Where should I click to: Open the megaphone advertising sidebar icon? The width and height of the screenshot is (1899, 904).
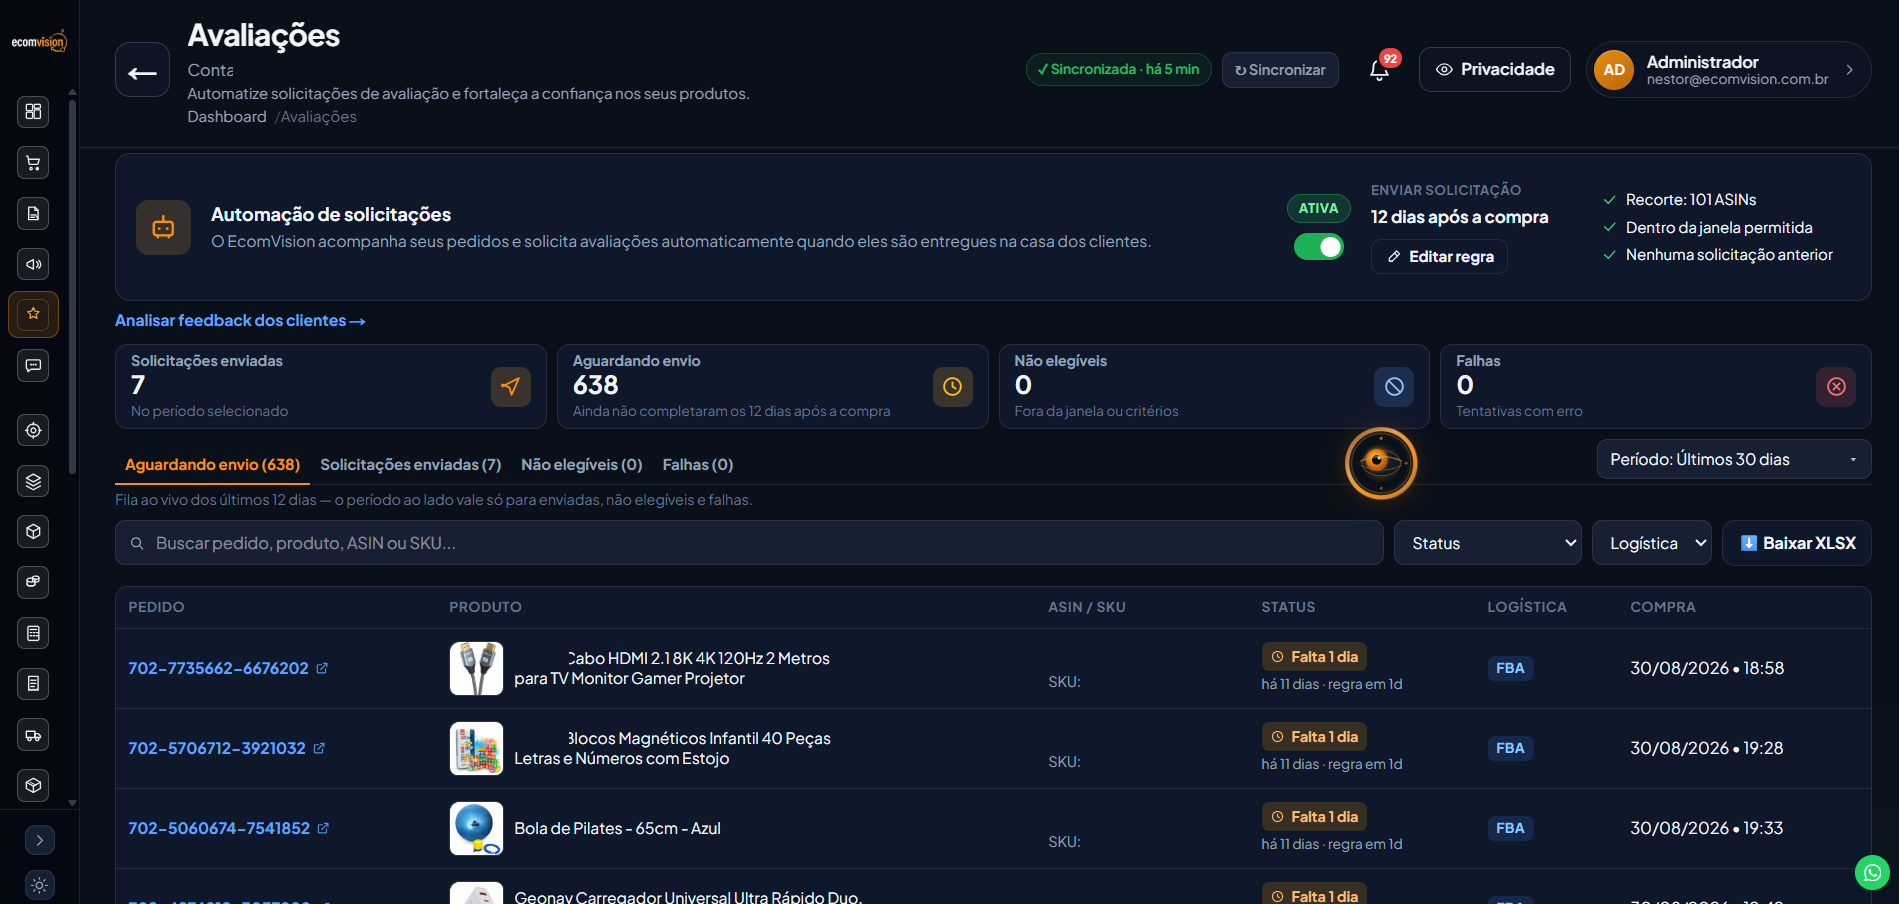pos(33,264)
